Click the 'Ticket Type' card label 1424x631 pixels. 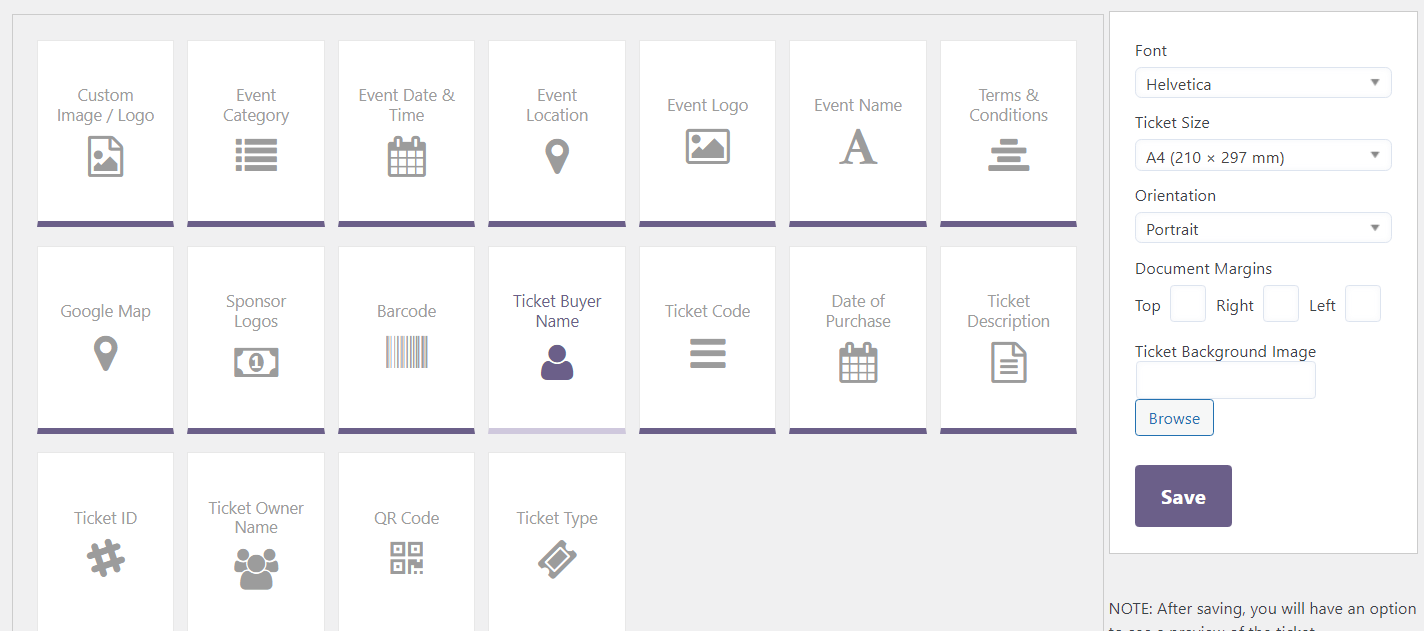(x=557, y=518)
